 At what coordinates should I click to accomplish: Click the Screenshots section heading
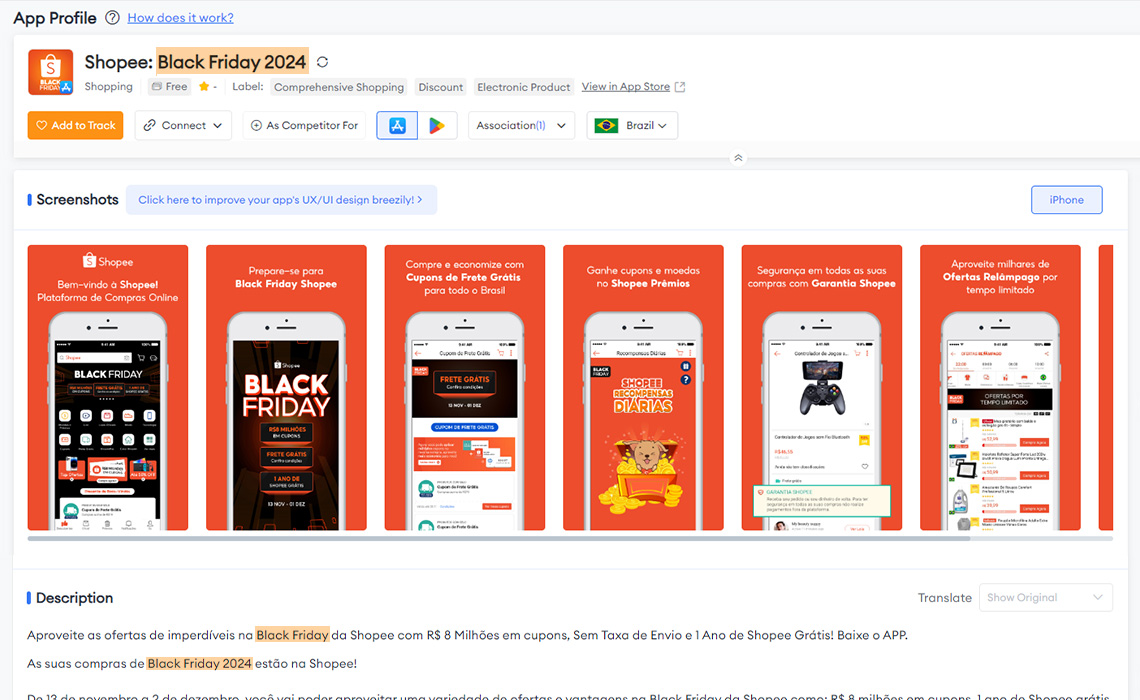[x=77, y=200]
